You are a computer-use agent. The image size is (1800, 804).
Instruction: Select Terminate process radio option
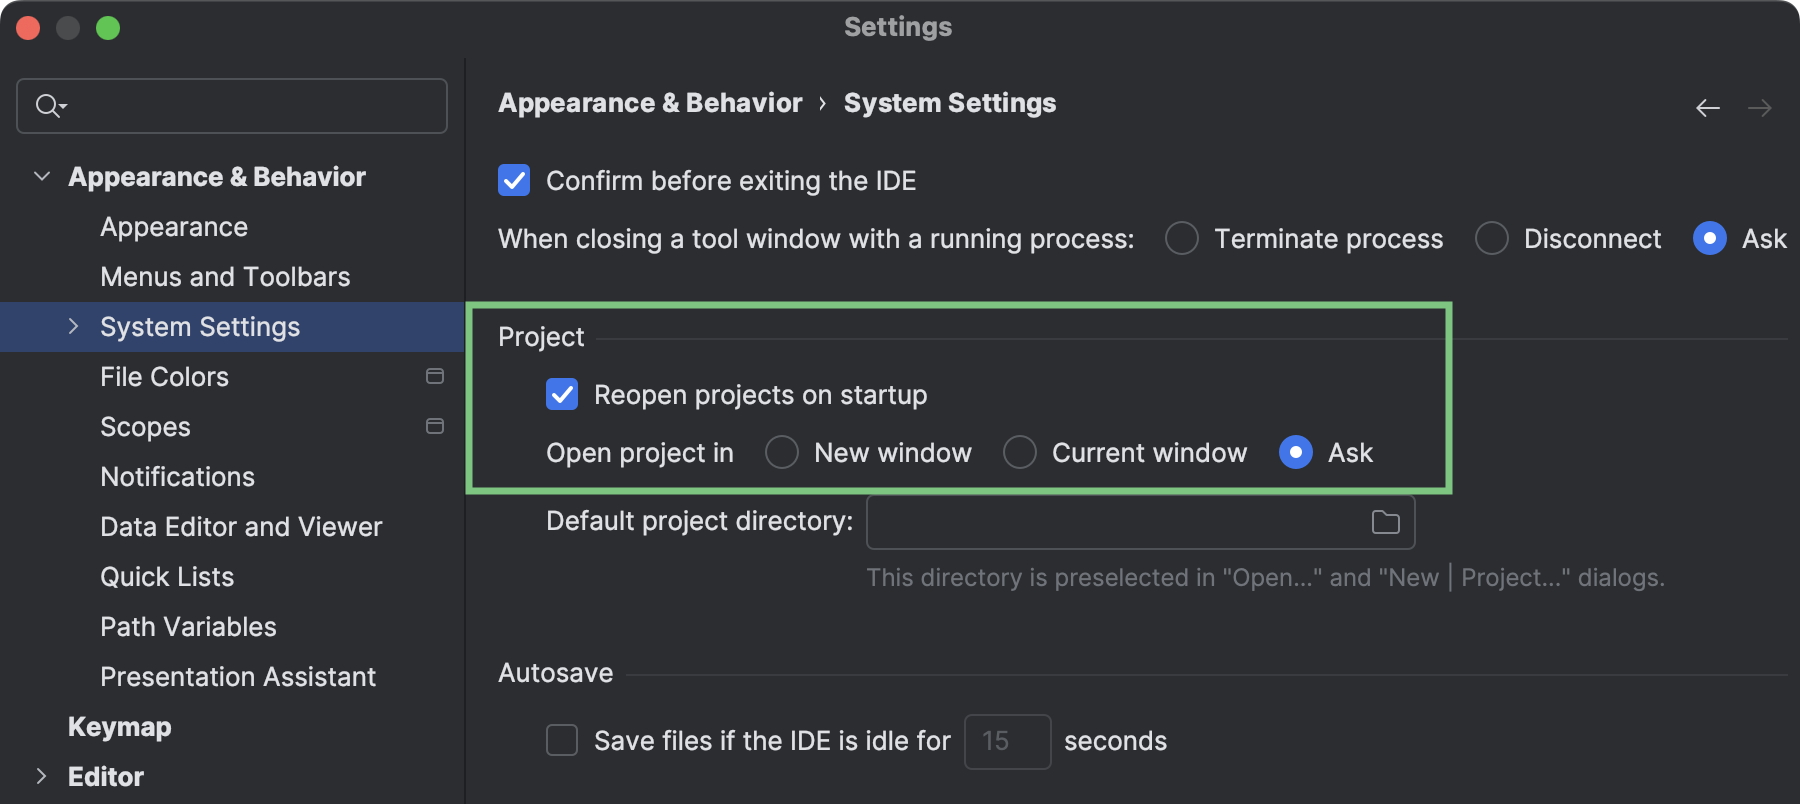[x=1182, y=238]
